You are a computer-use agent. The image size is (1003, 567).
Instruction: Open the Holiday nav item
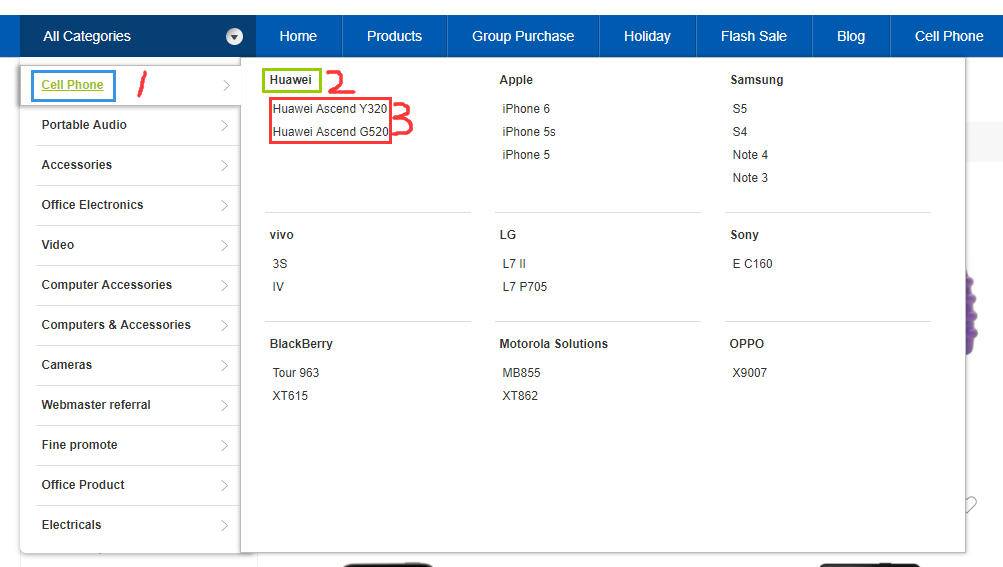pyautogui.click(x=647, y=36)
